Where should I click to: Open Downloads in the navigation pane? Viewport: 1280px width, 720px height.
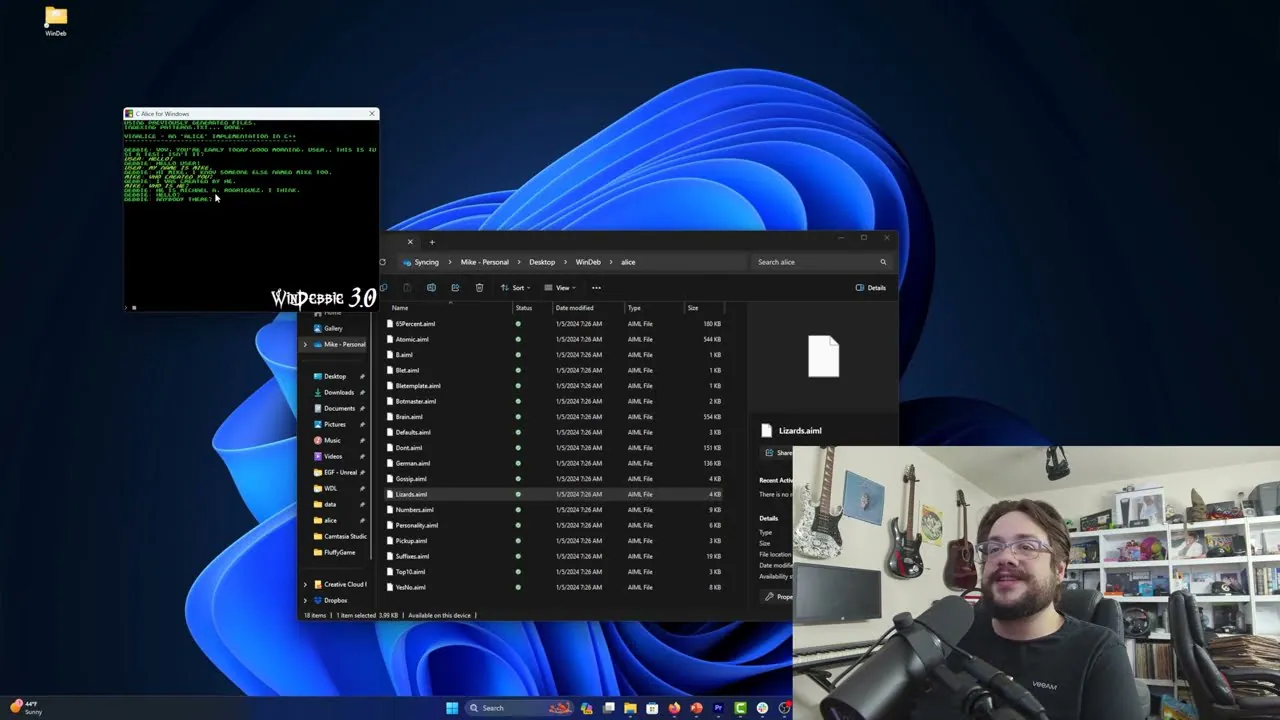coord(338,392)
